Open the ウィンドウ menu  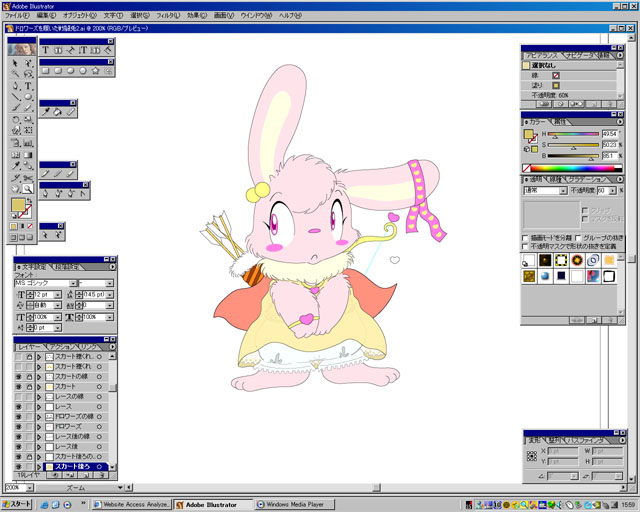[256, 16]
